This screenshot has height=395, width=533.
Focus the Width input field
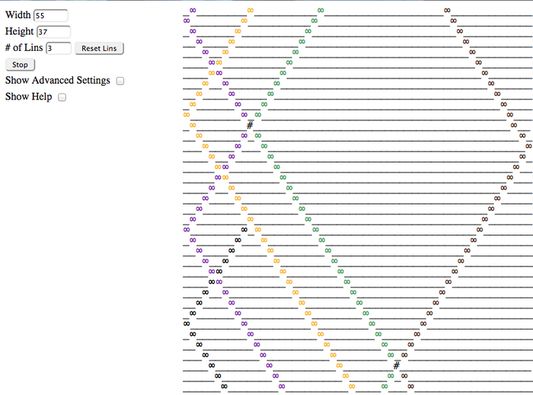(51, 16)
